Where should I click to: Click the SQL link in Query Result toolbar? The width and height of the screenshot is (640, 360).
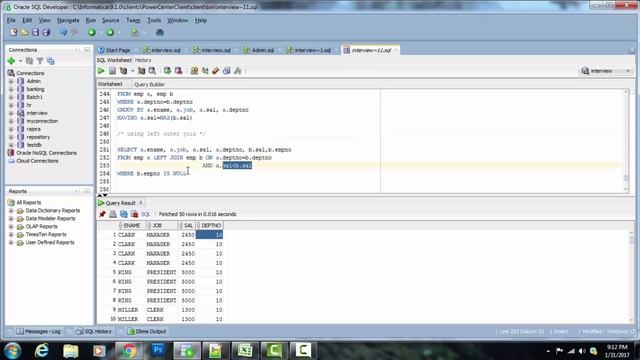pyautogui.click(x=146, y=214)
